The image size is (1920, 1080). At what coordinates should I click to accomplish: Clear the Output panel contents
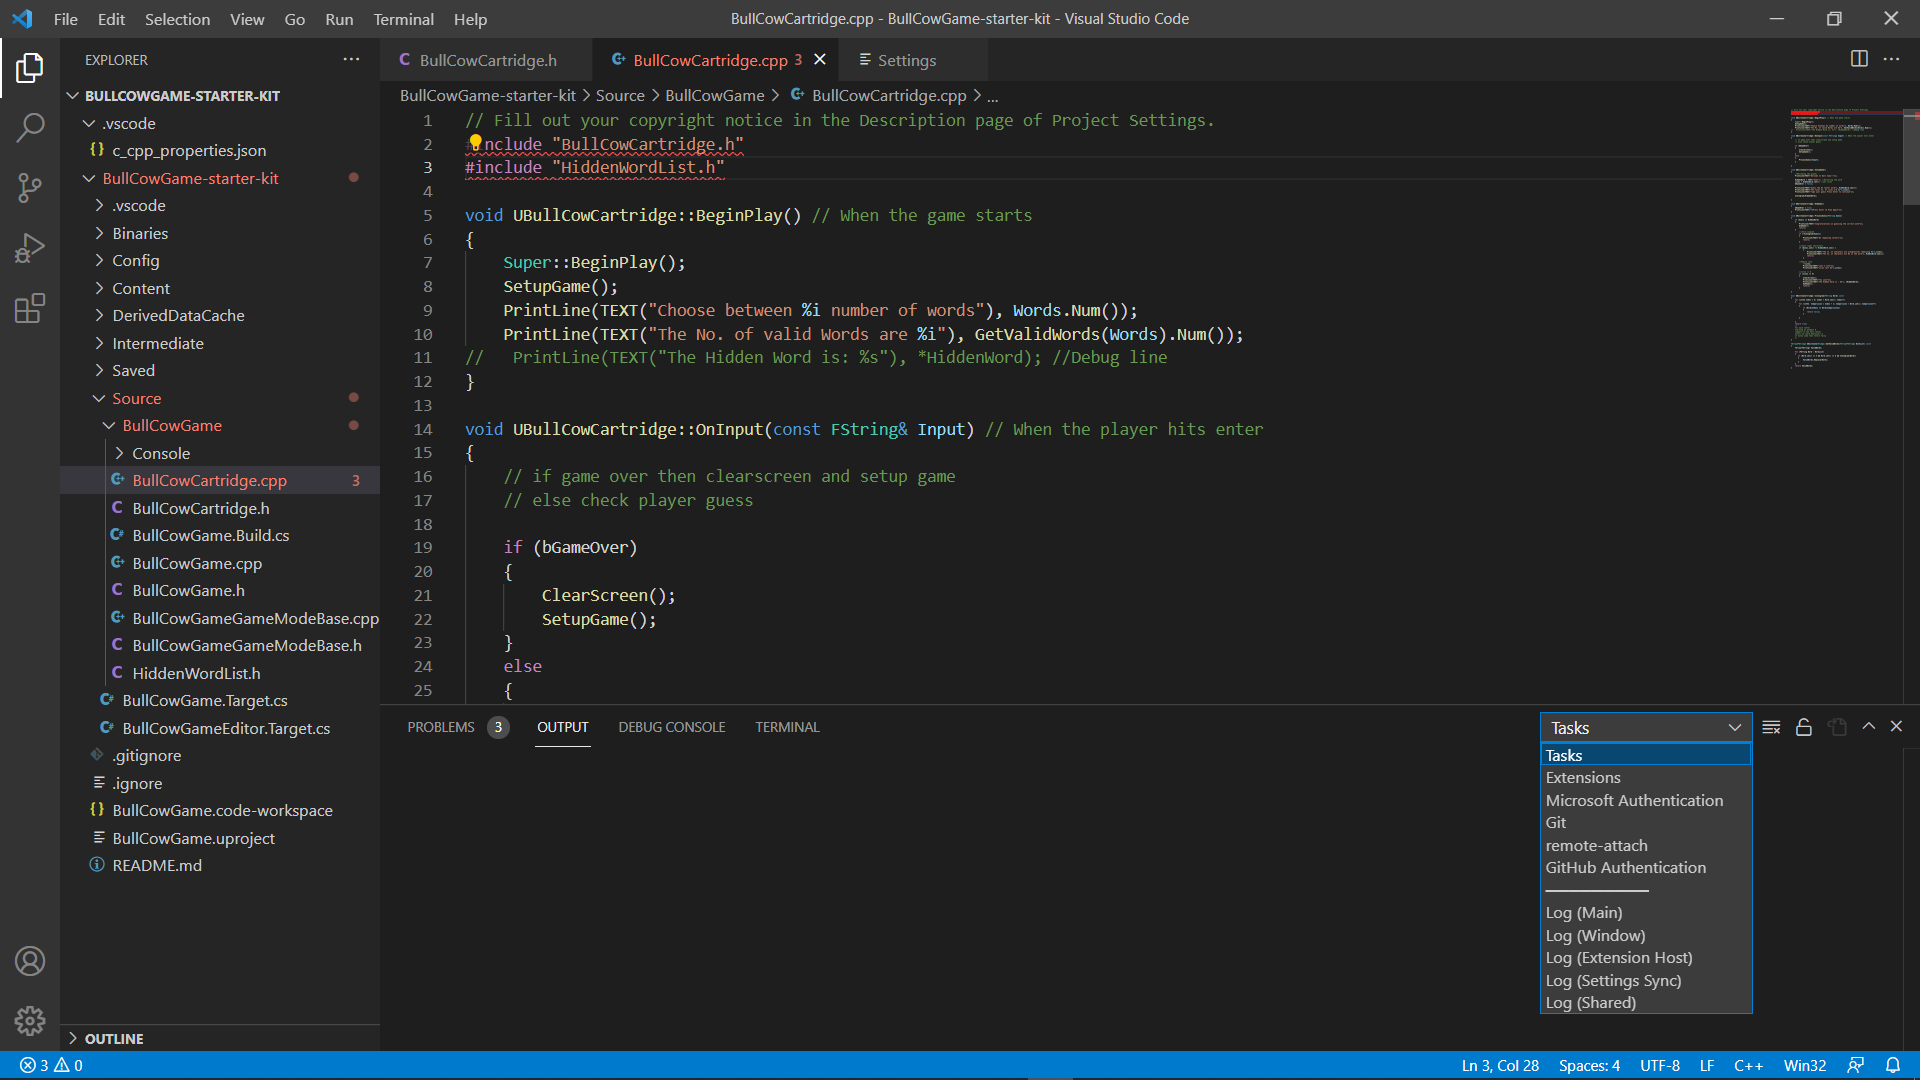tap(1770, 727)
